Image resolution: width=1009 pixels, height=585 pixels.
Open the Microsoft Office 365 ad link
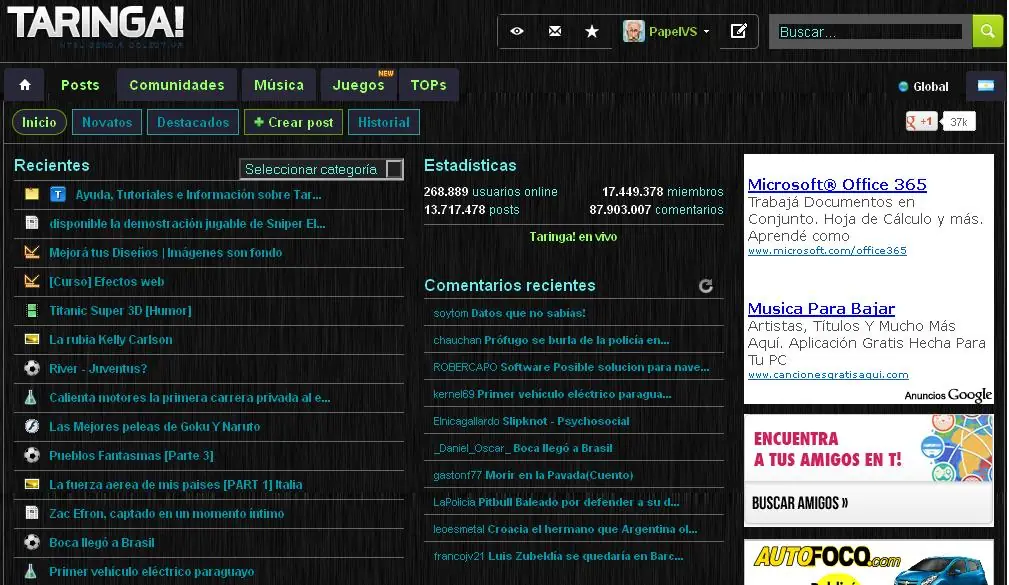(837, 185)
